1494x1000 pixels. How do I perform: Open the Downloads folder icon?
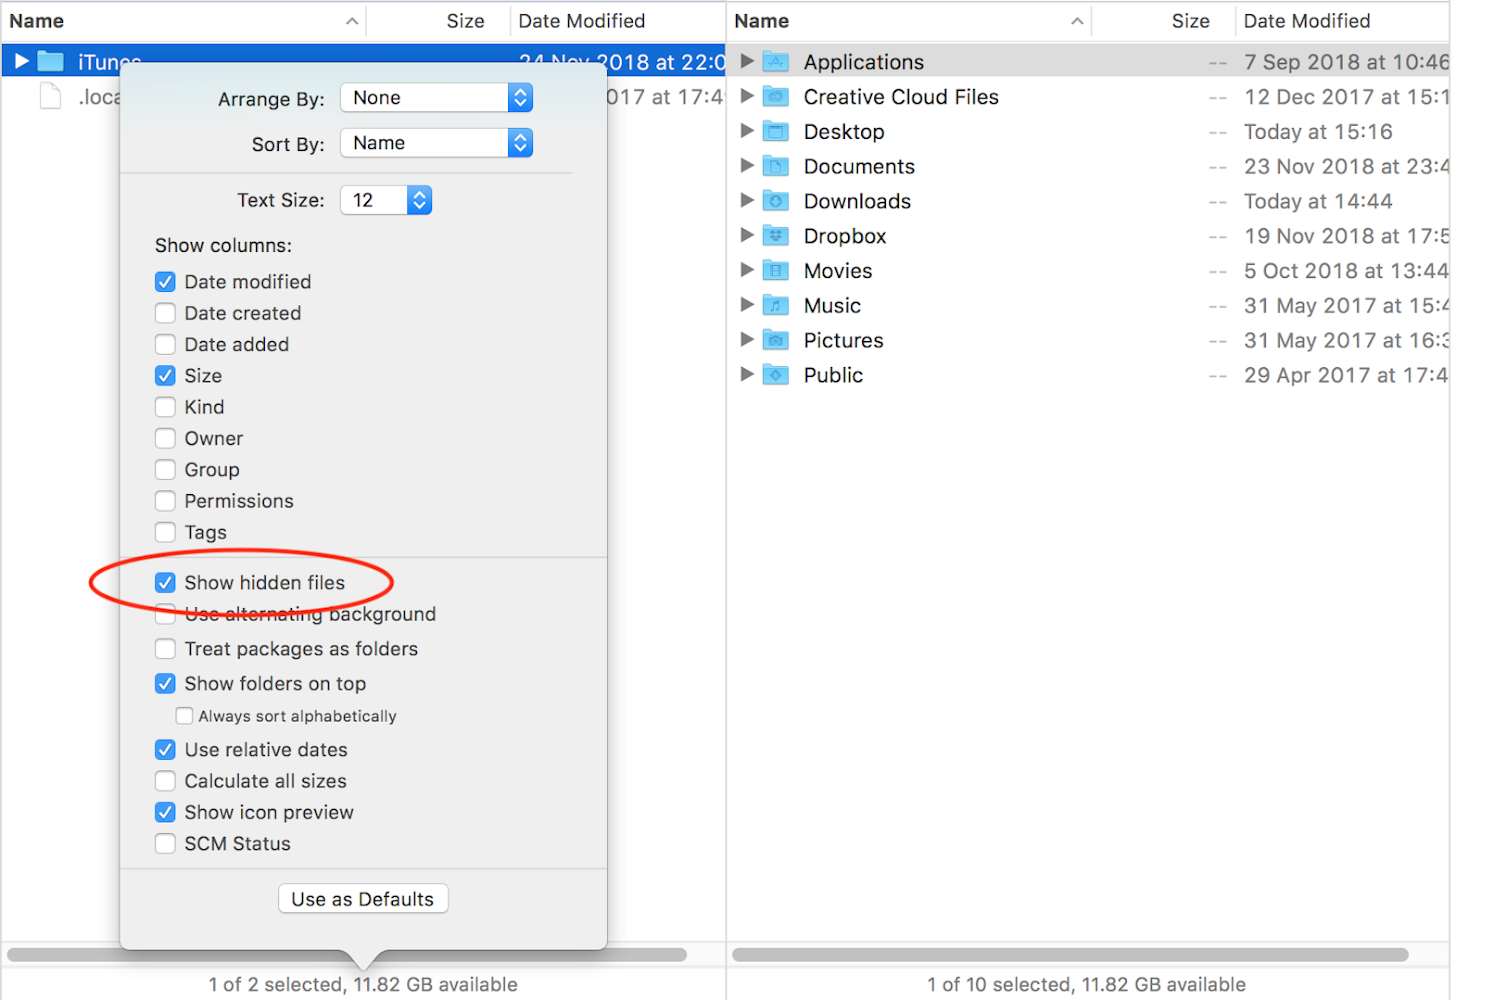[x=776, y=200]
